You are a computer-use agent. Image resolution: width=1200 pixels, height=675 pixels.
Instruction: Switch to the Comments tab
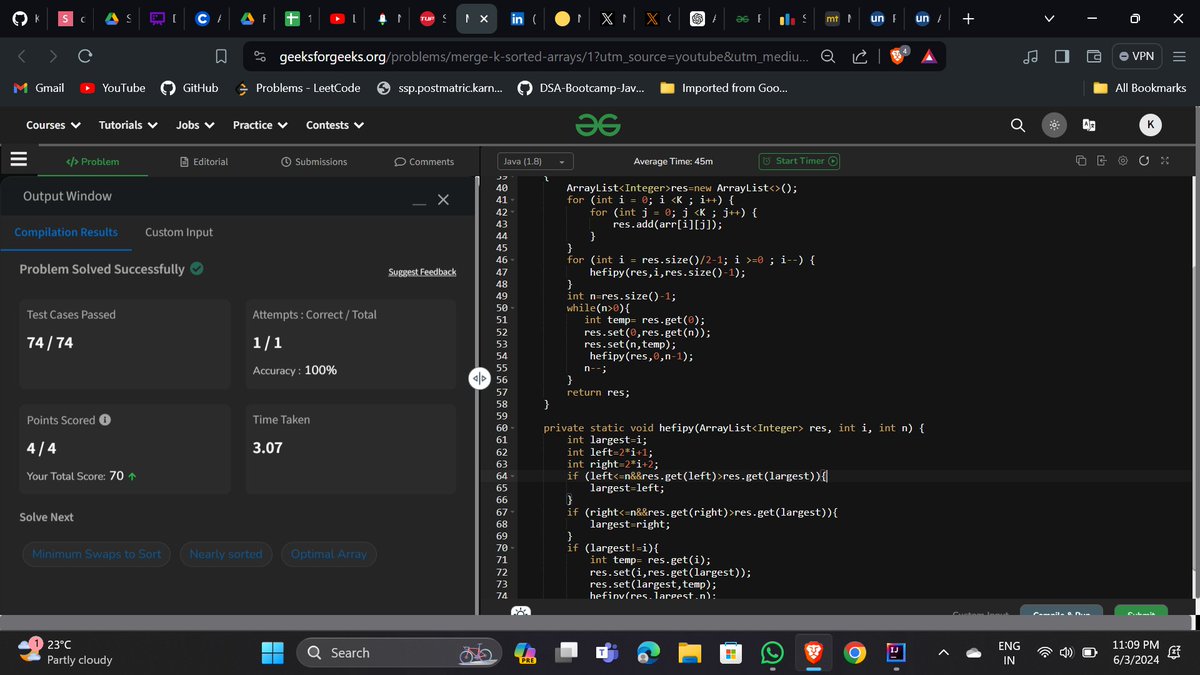[x=424, y=161]
